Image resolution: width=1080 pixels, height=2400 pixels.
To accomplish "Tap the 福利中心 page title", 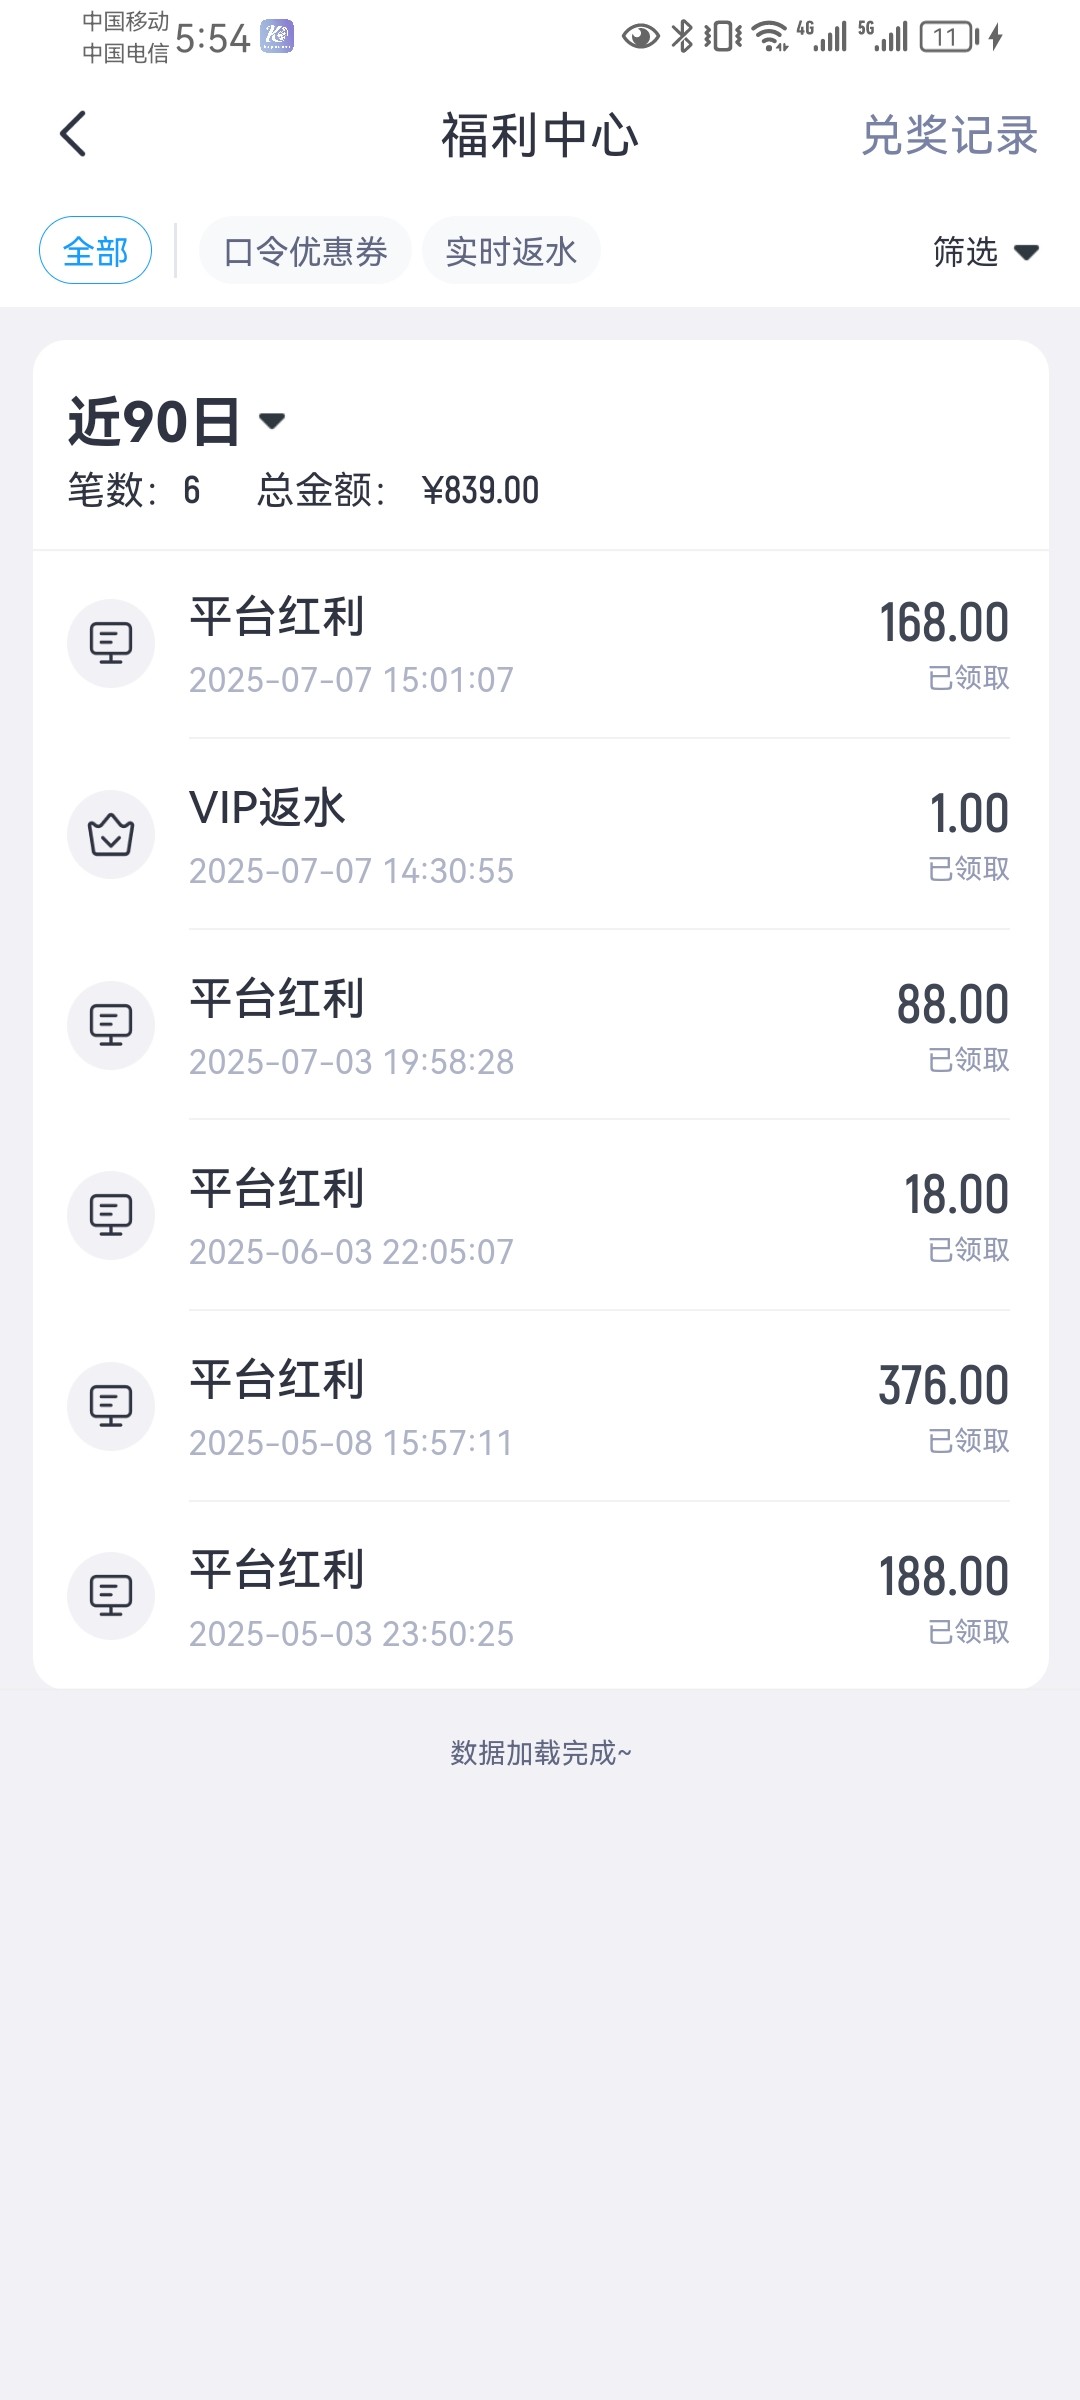I will [540, 135].
